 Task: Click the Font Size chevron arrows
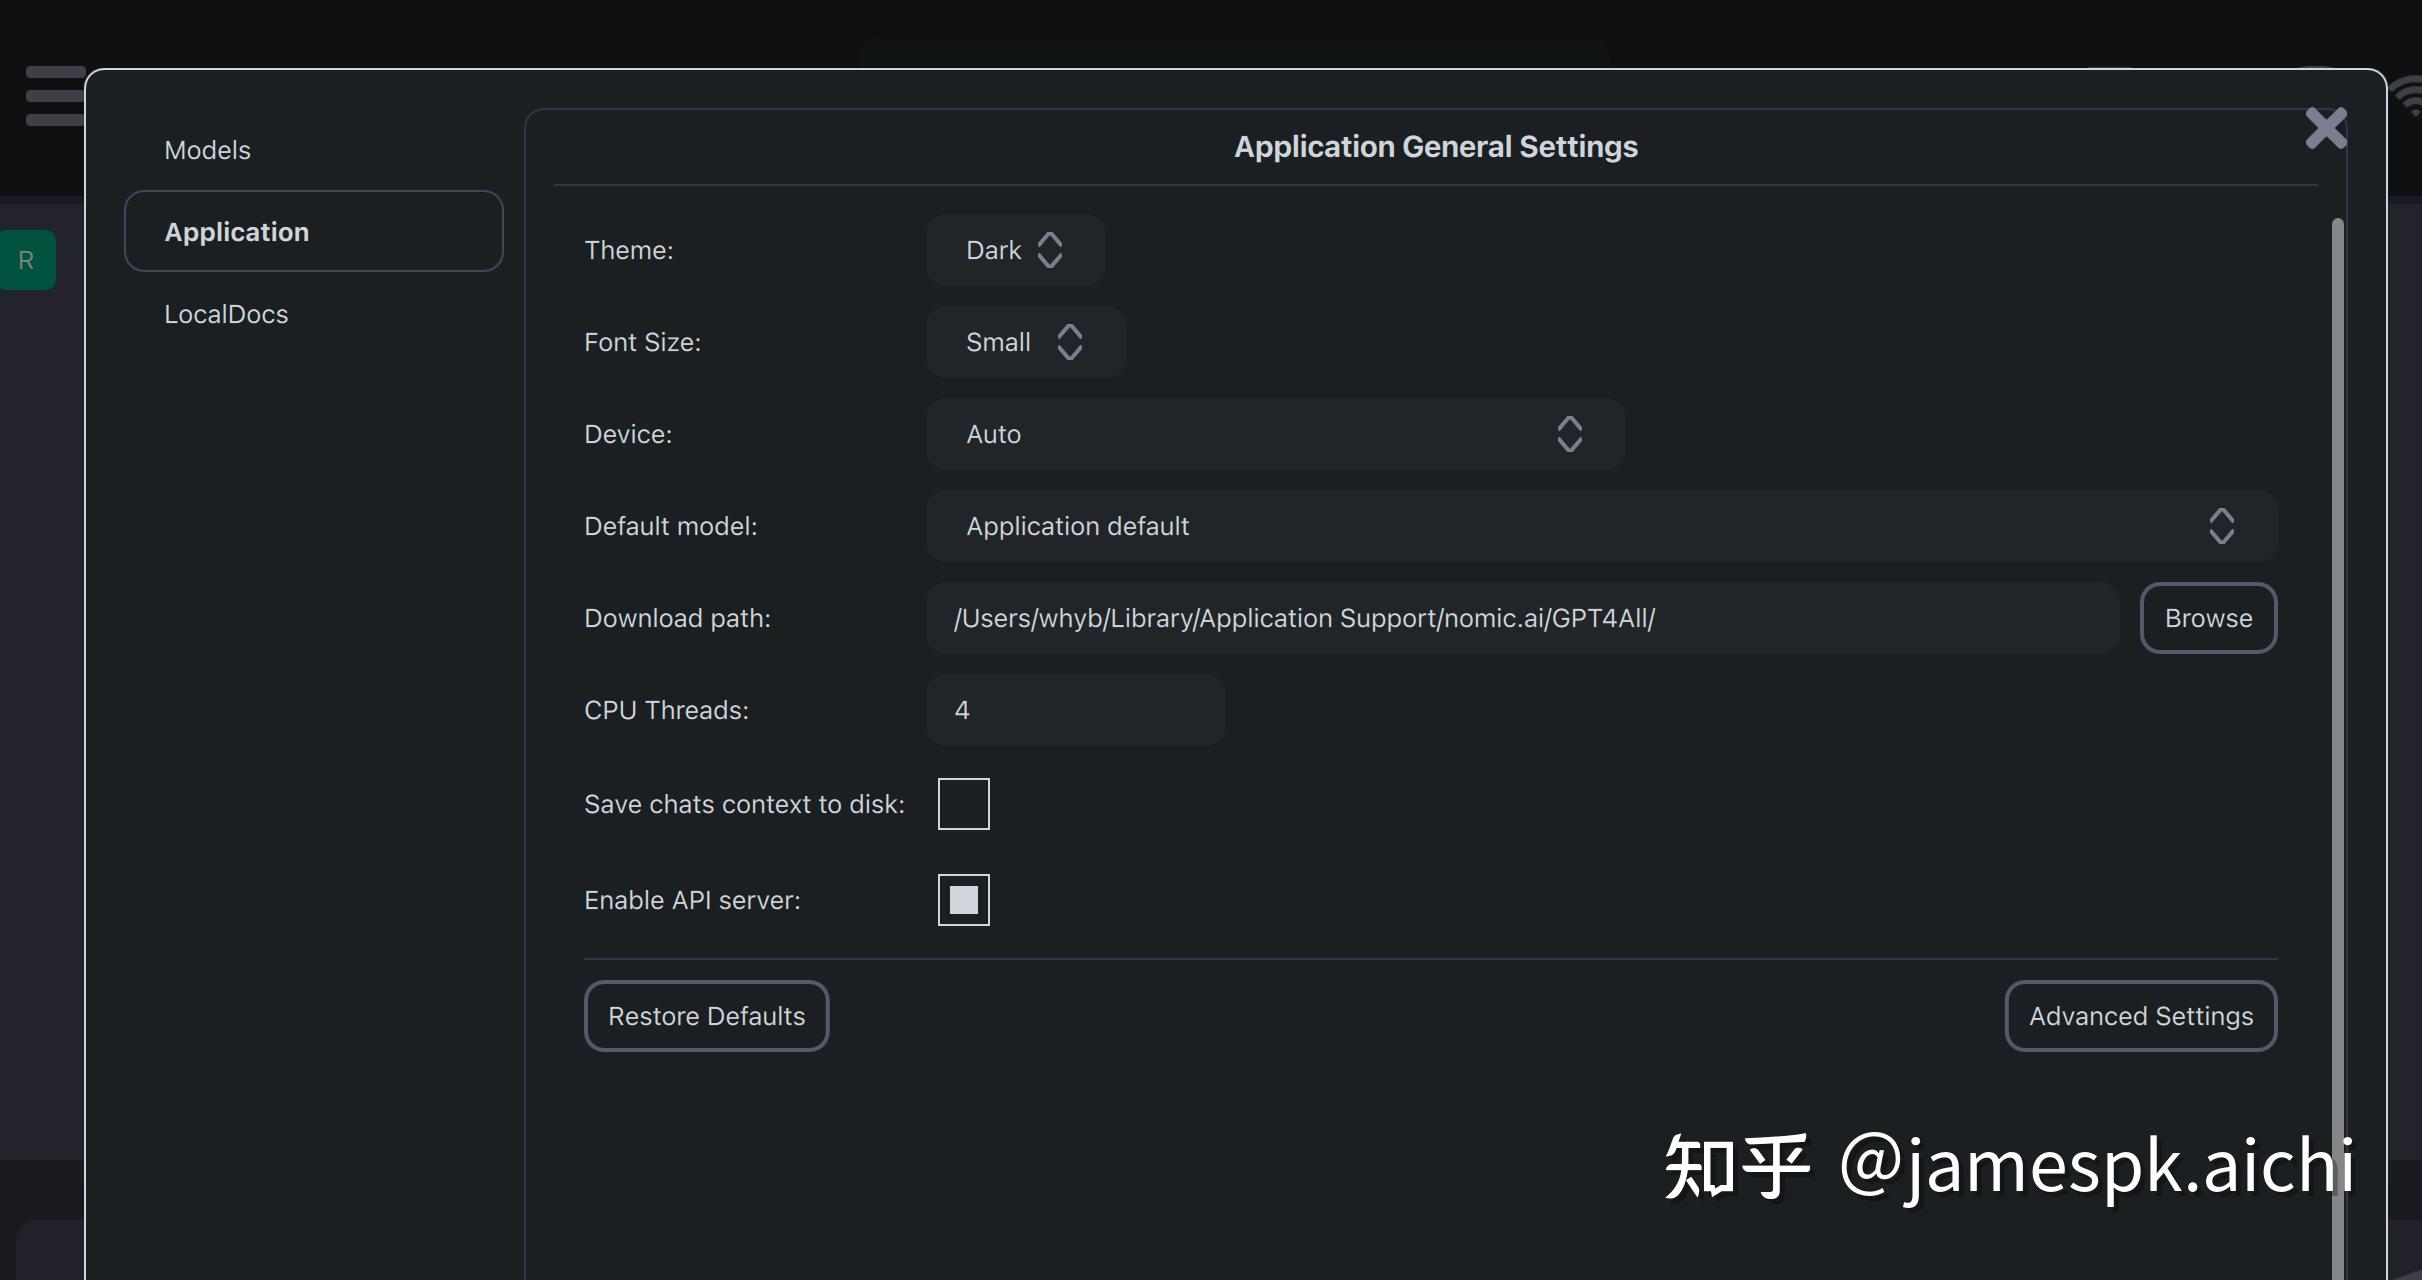[x=1069, y=342]
